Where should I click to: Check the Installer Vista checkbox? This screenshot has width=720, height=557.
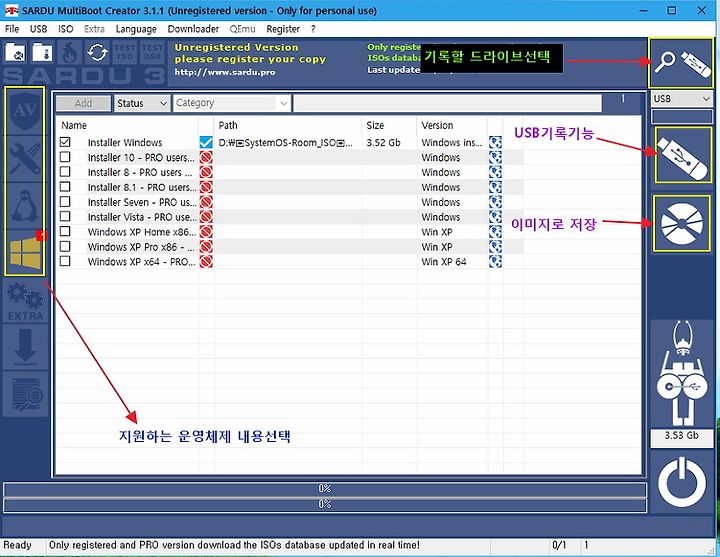tap(65, 216)
